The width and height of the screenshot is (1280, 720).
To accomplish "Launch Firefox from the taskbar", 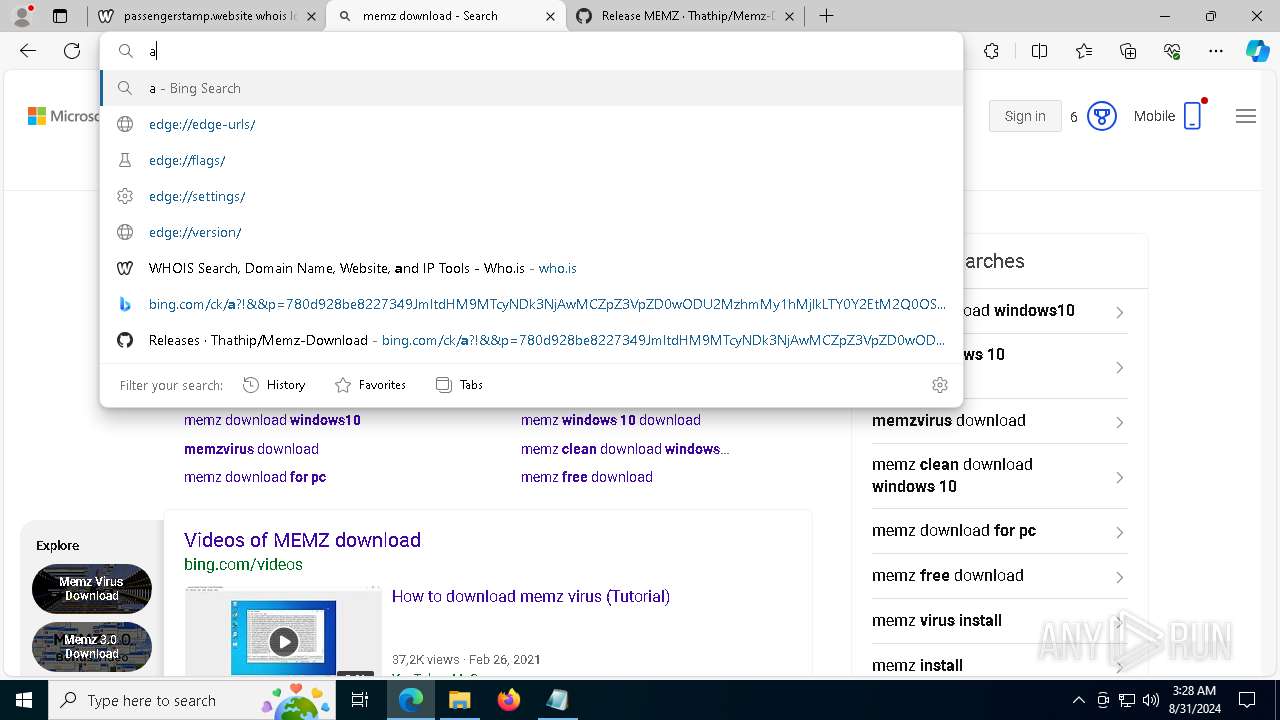I will [508, 700].
